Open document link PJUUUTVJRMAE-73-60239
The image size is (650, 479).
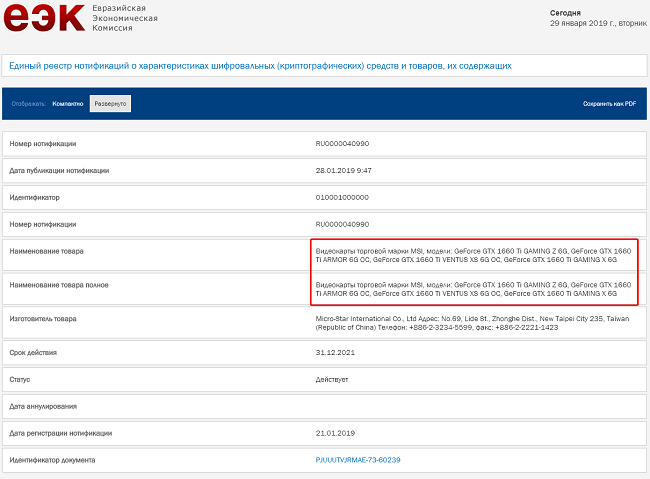coord(358,460)
